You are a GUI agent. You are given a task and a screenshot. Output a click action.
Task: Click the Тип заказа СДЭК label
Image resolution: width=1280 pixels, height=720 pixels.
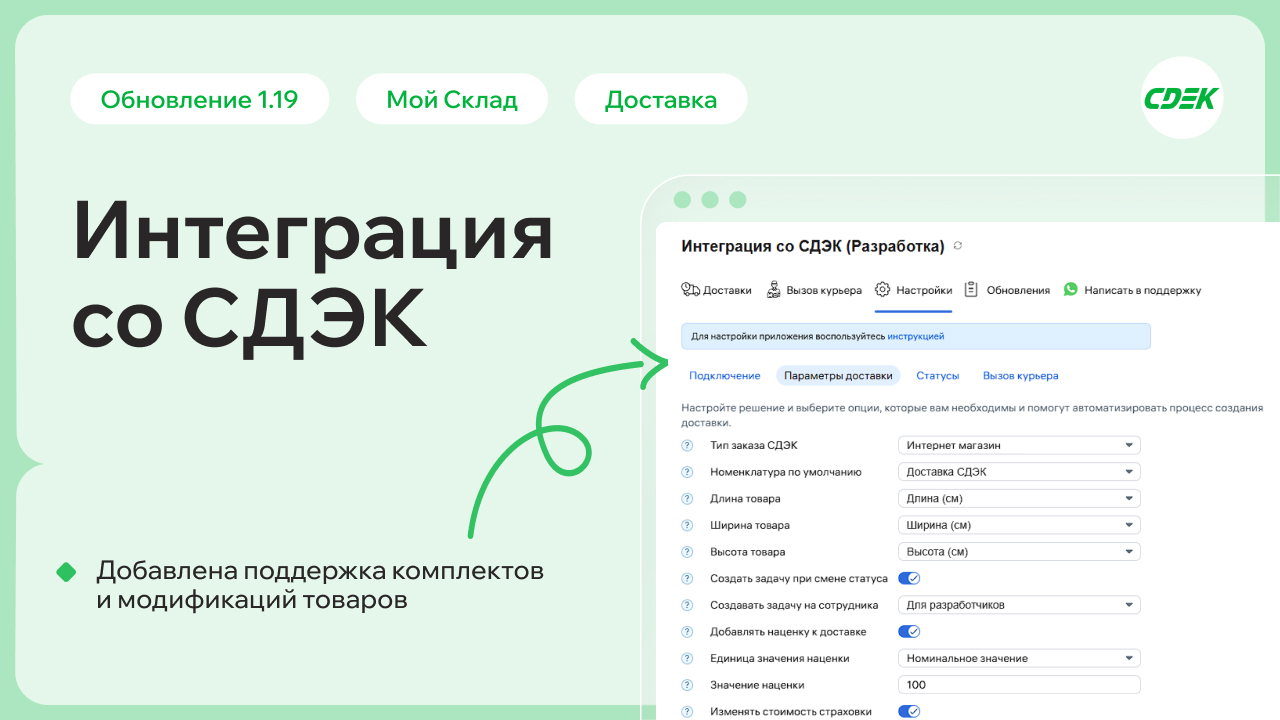pos(754,446)
